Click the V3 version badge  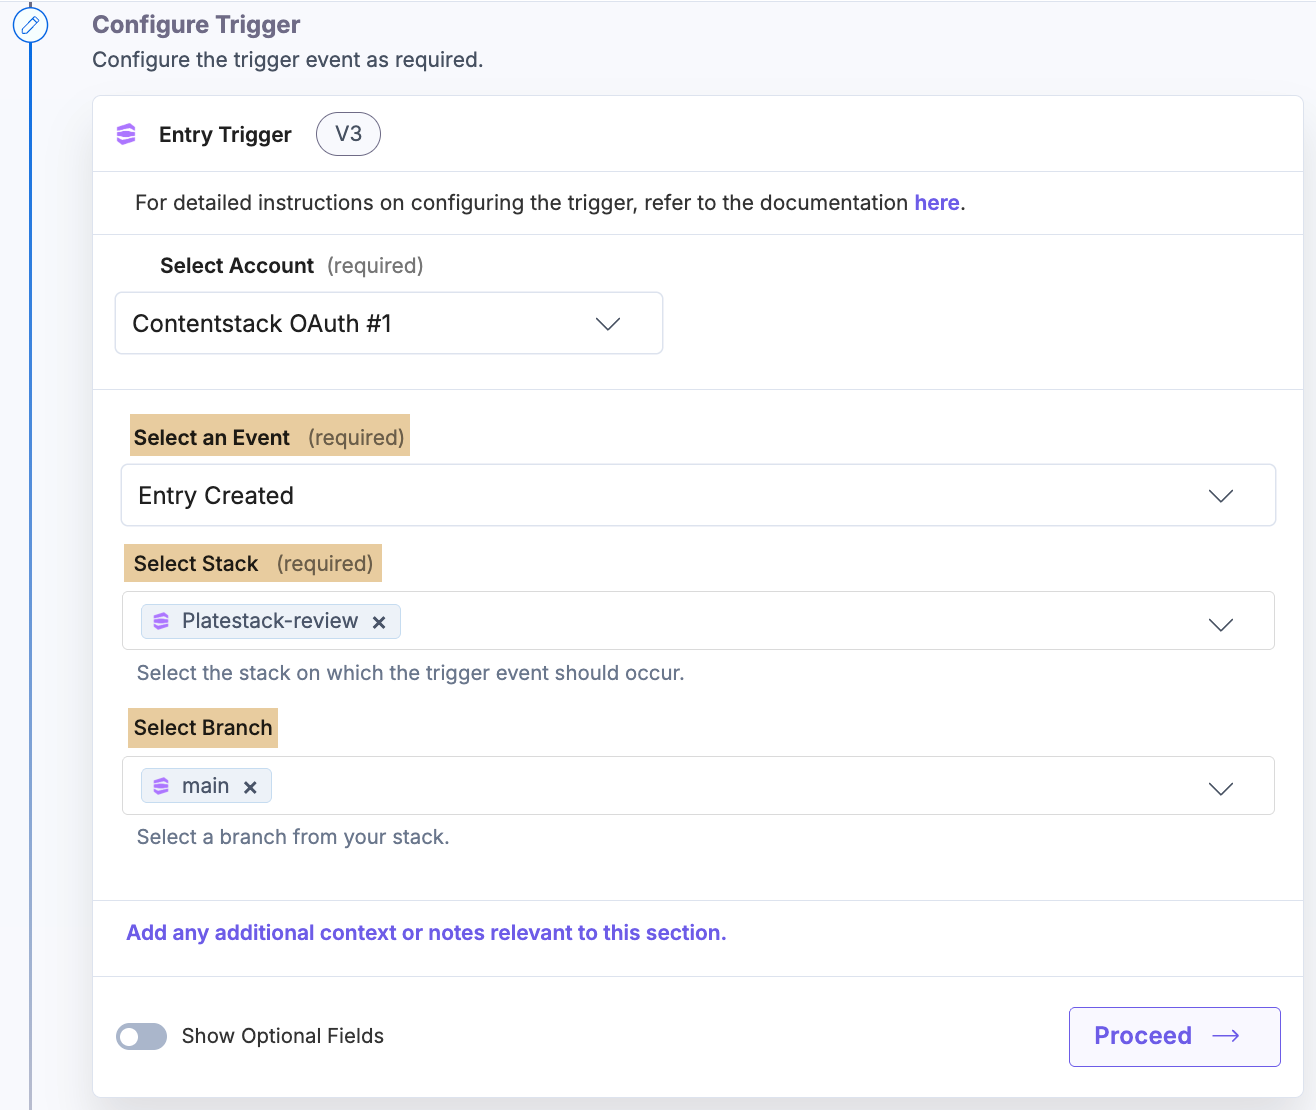348,134
